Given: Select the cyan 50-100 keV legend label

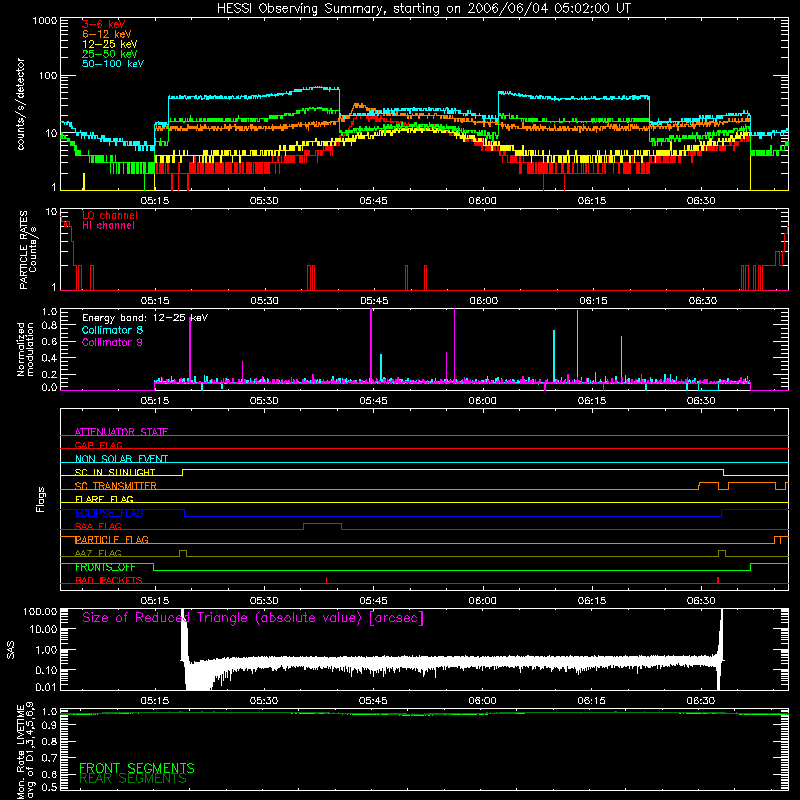Looking at the screenshot, I should coord(113,64).
